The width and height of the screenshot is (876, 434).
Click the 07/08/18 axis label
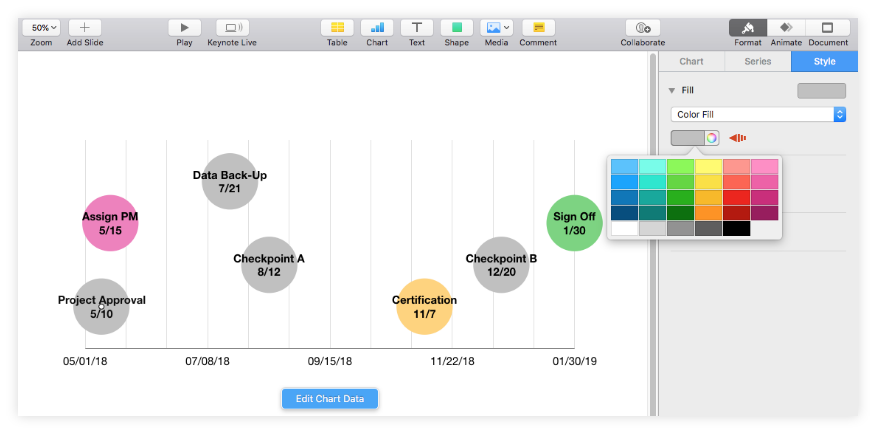point(207,361)
